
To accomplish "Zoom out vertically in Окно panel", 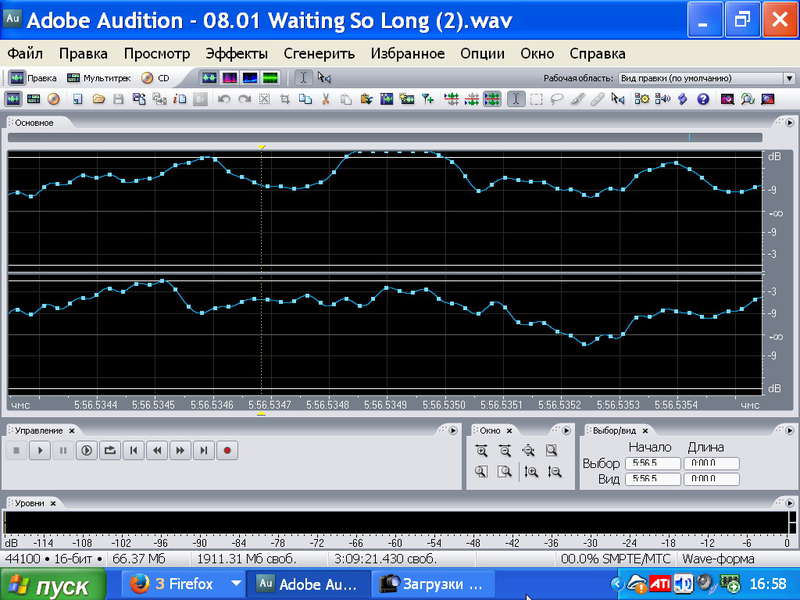I will point(555,472).
